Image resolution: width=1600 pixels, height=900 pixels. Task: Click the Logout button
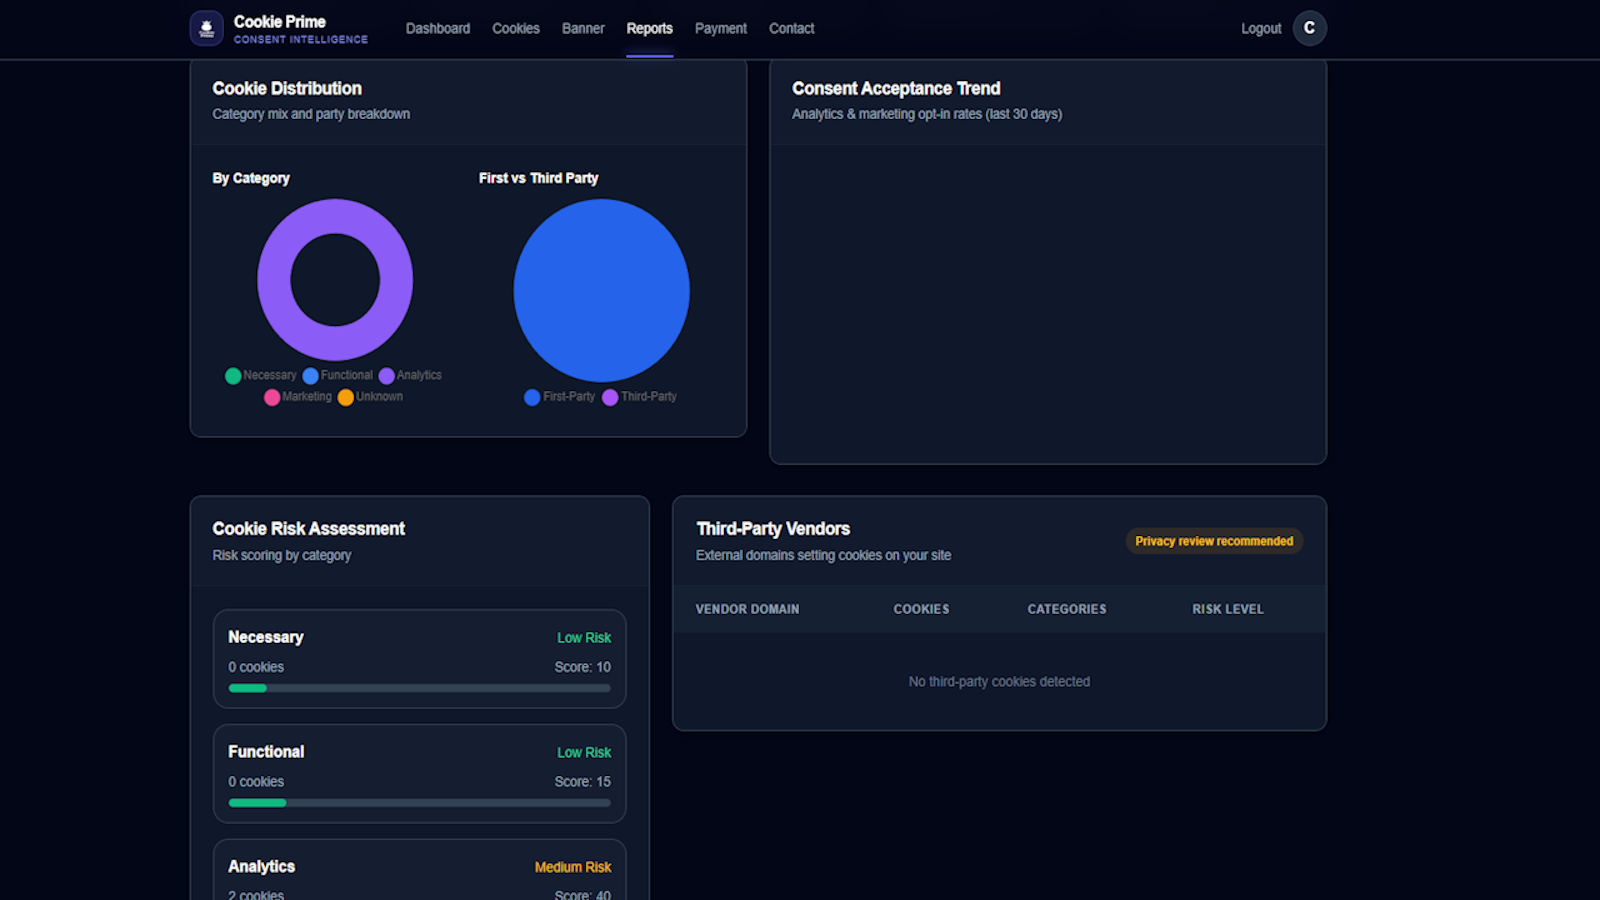coord(1261,28)
